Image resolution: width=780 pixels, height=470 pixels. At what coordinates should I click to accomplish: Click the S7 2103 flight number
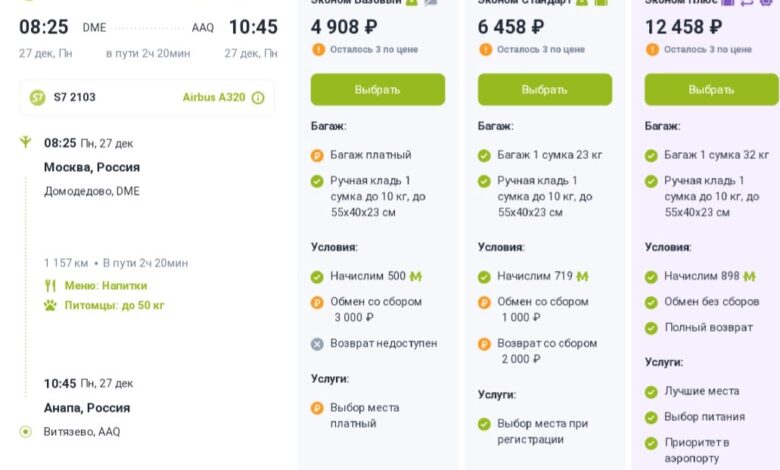77,97
